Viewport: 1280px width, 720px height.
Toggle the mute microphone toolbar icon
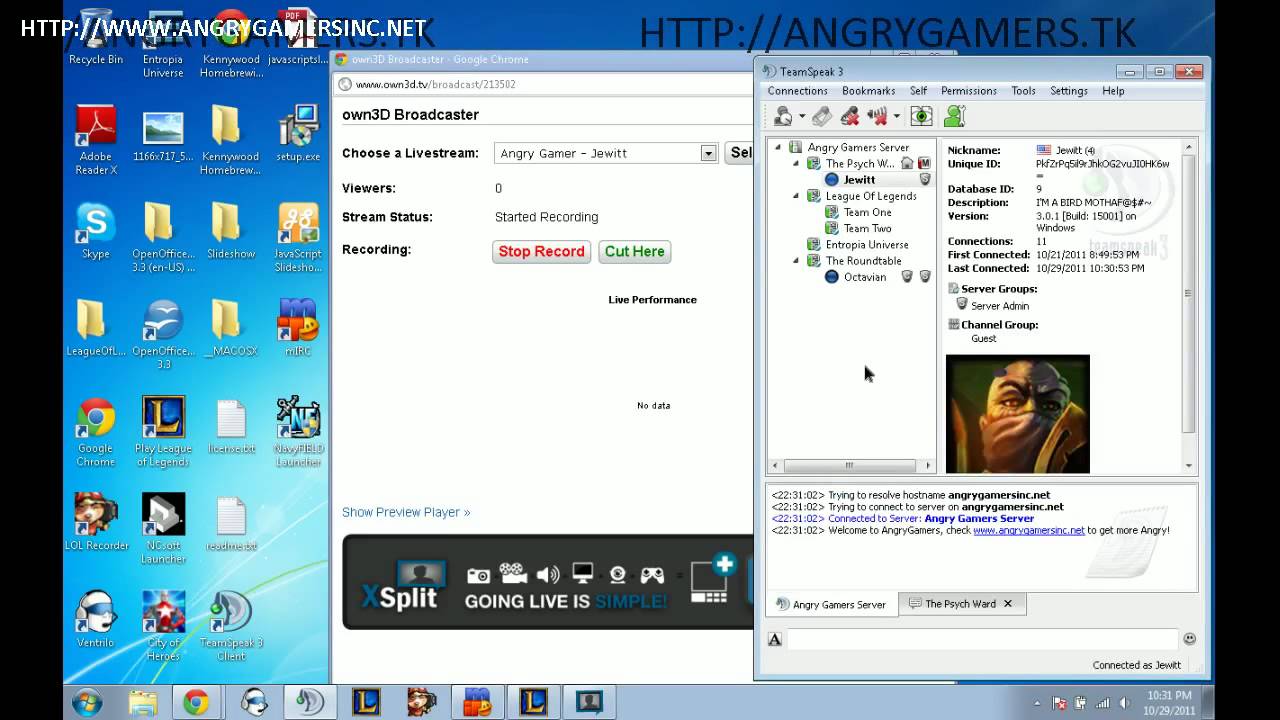[x=850, y=116]
